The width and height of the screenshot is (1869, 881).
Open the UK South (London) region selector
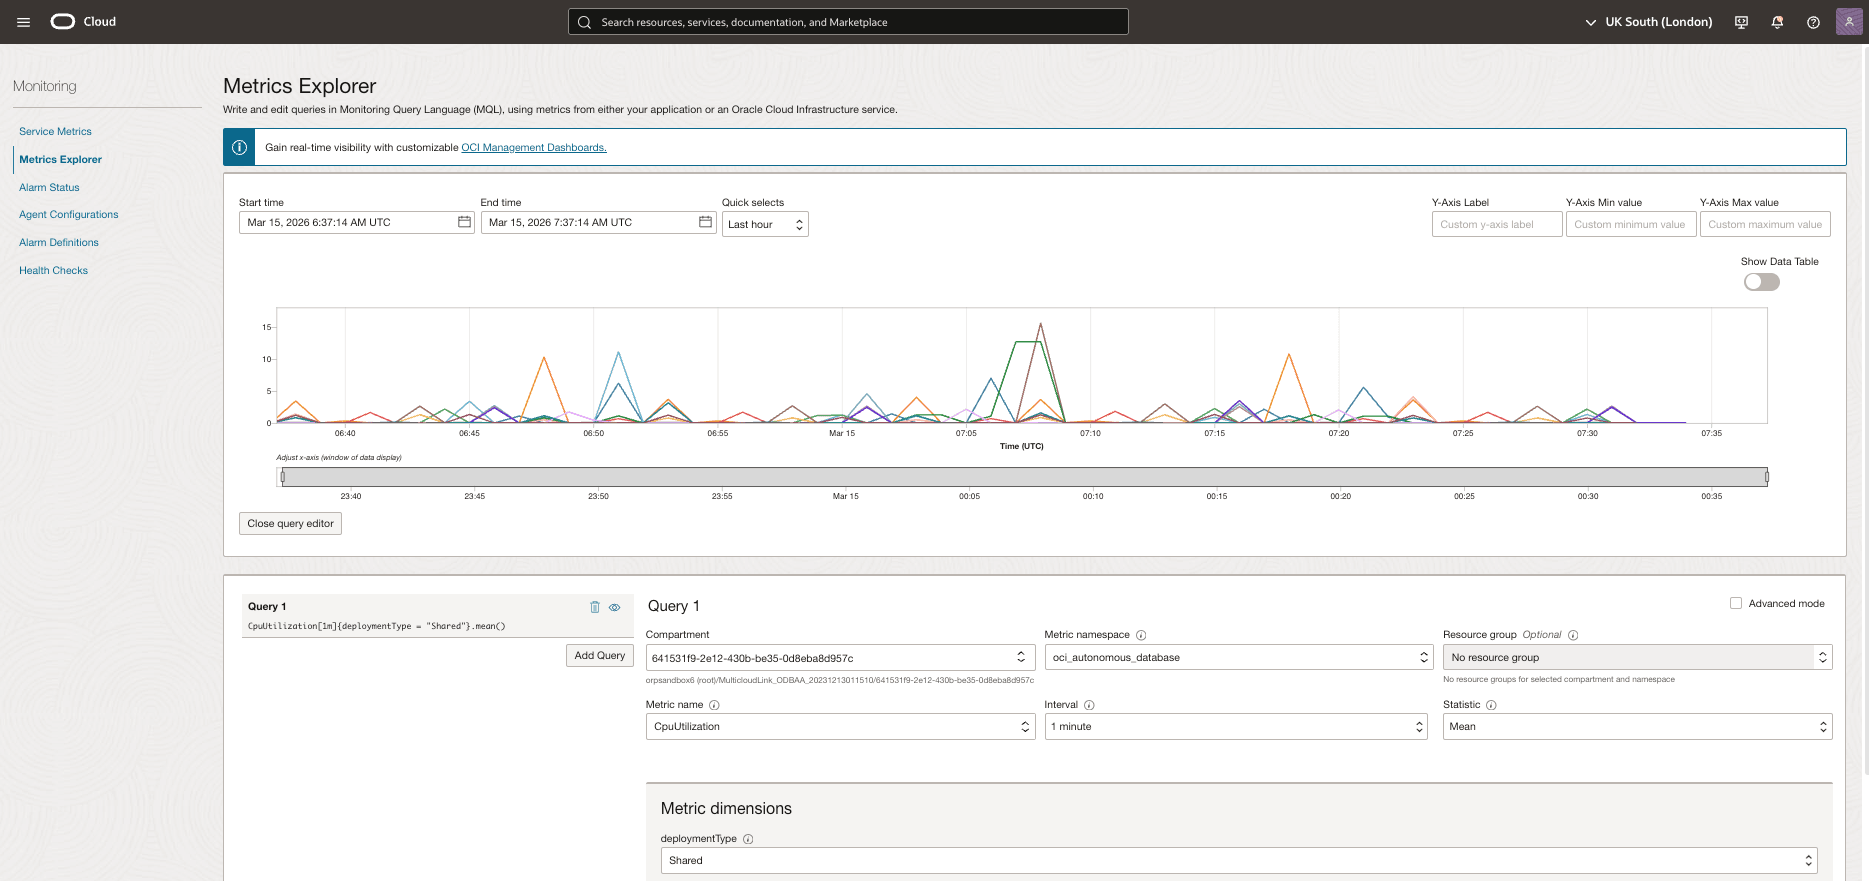click(1648, 22)
